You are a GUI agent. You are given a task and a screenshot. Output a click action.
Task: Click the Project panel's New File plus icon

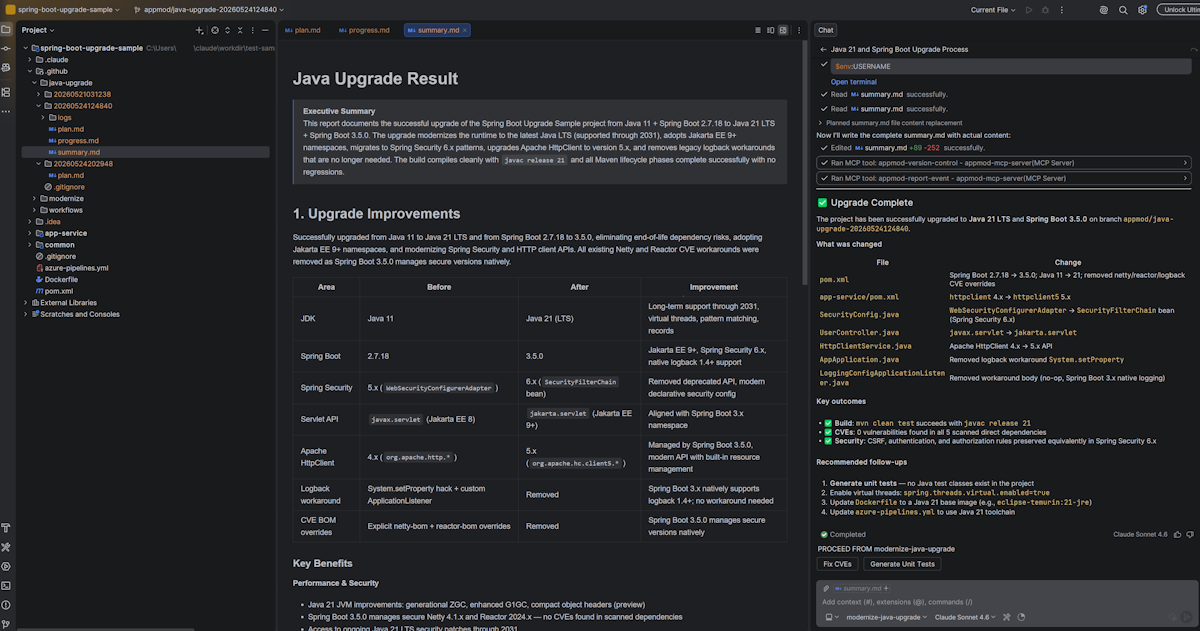click(200, 30)
